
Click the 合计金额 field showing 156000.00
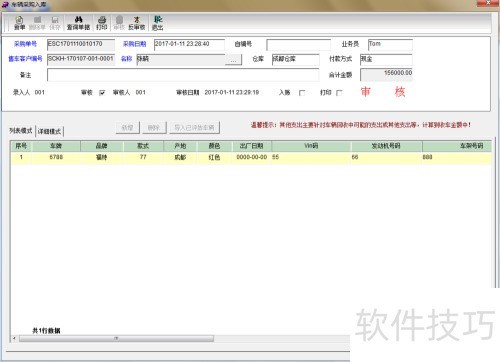386,75
